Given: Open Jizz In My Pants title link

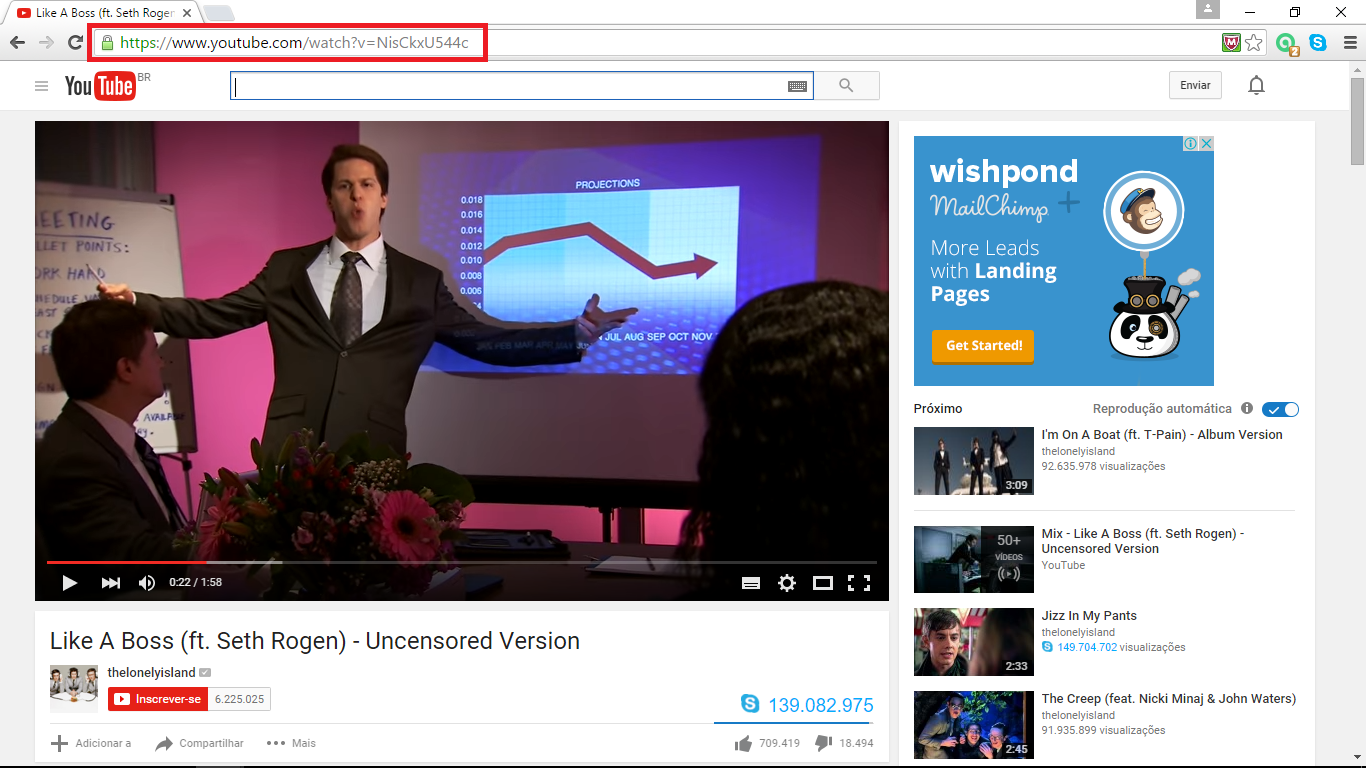Looking at the screenshot, I should [1089, 616].
